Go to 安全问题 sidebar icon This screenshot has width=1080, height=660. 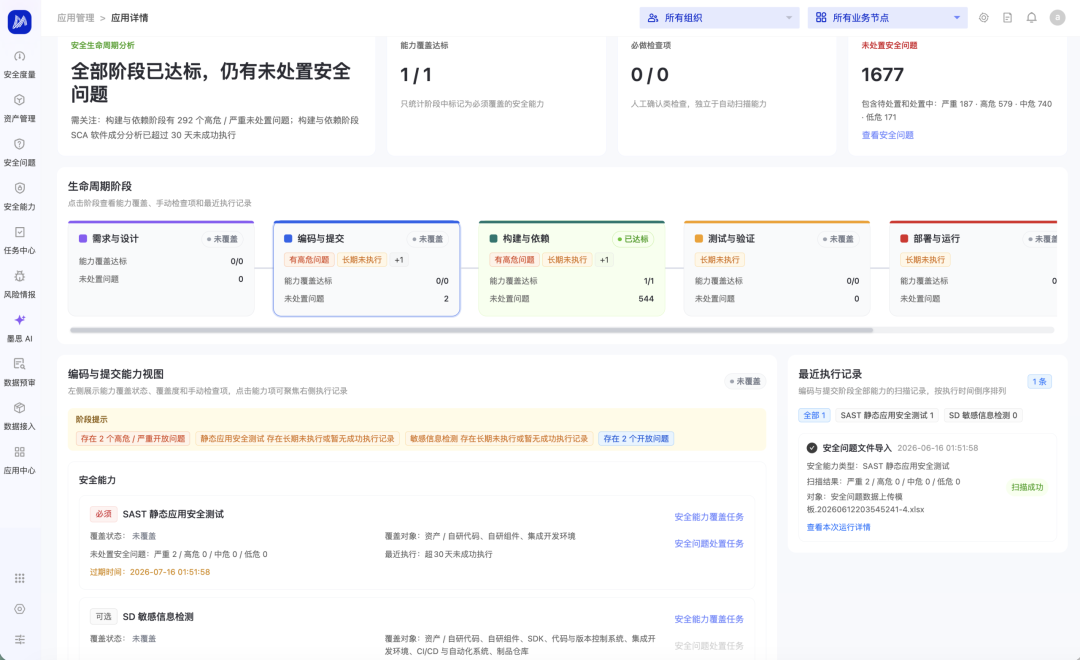point(19,152)
